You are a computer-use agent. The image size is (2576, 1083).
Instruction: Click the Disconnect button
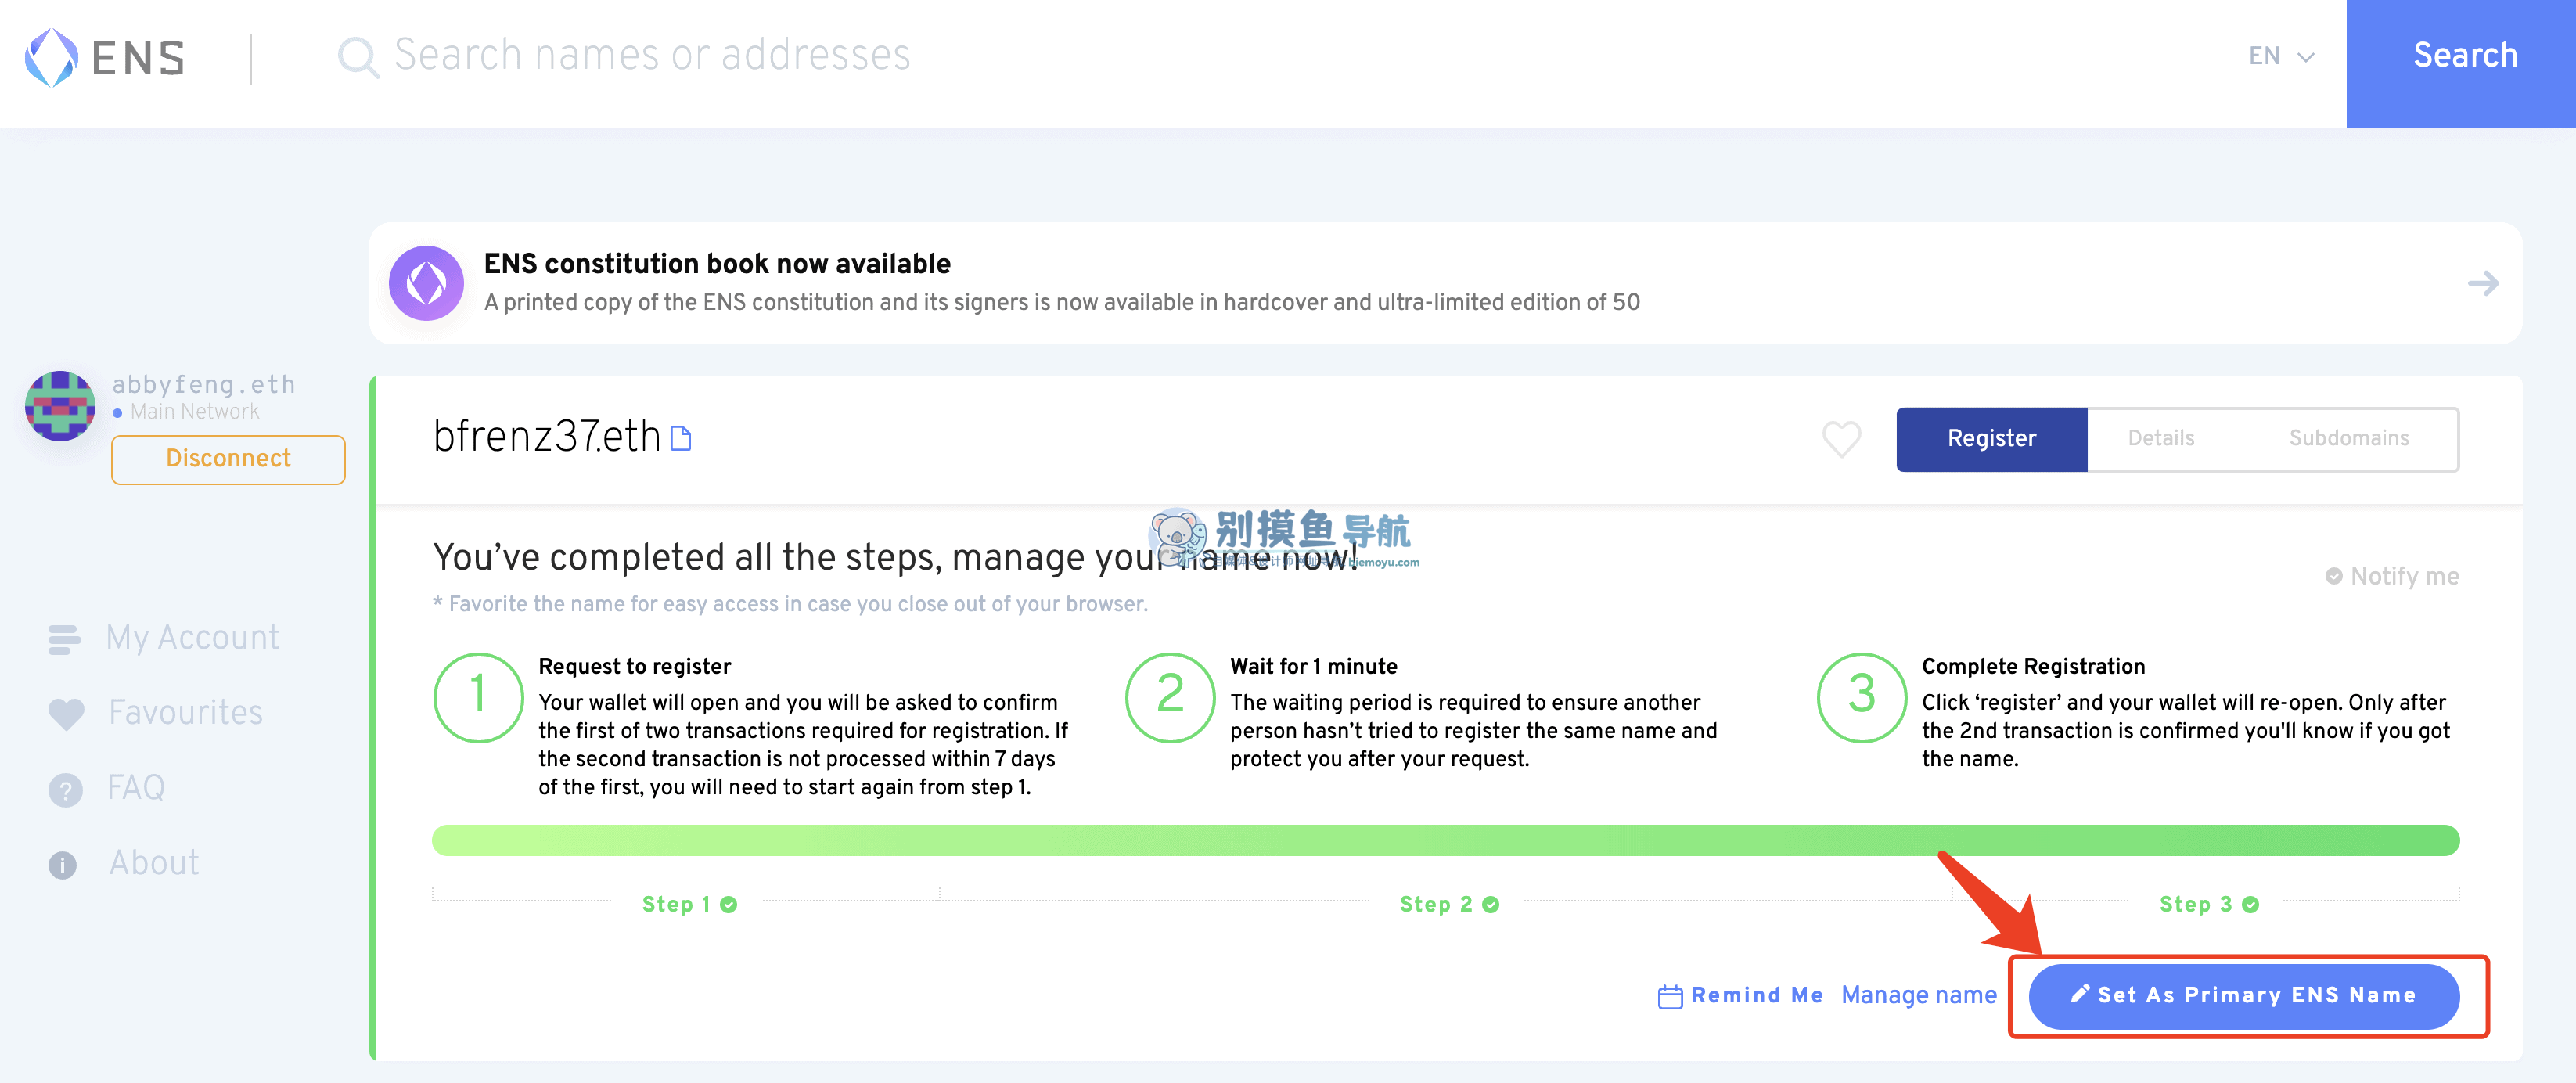click(x=228, y=459)
